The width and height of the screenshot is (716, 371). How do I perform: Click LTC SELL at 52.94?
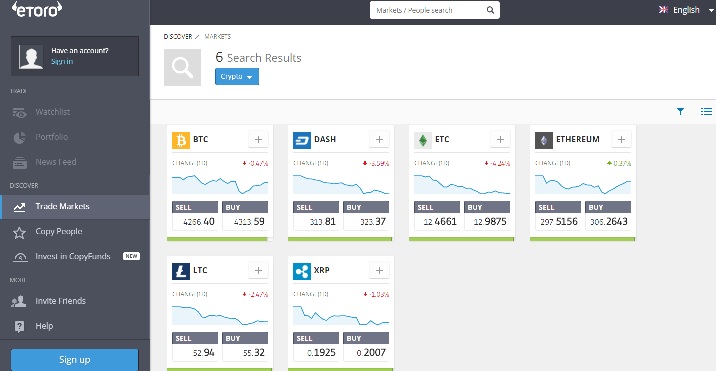pyautogui.click(x=195, y=346)
